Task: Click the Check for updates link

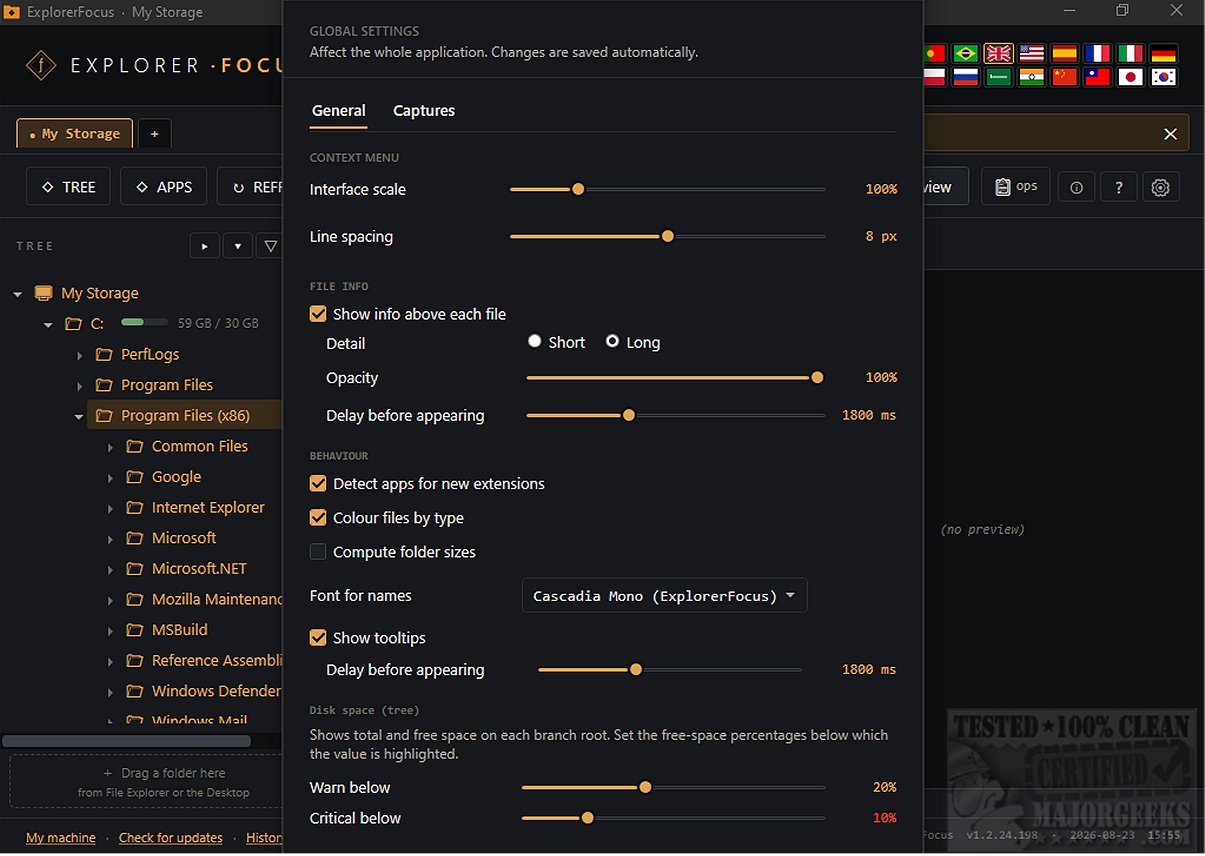Action: (171, 838)
